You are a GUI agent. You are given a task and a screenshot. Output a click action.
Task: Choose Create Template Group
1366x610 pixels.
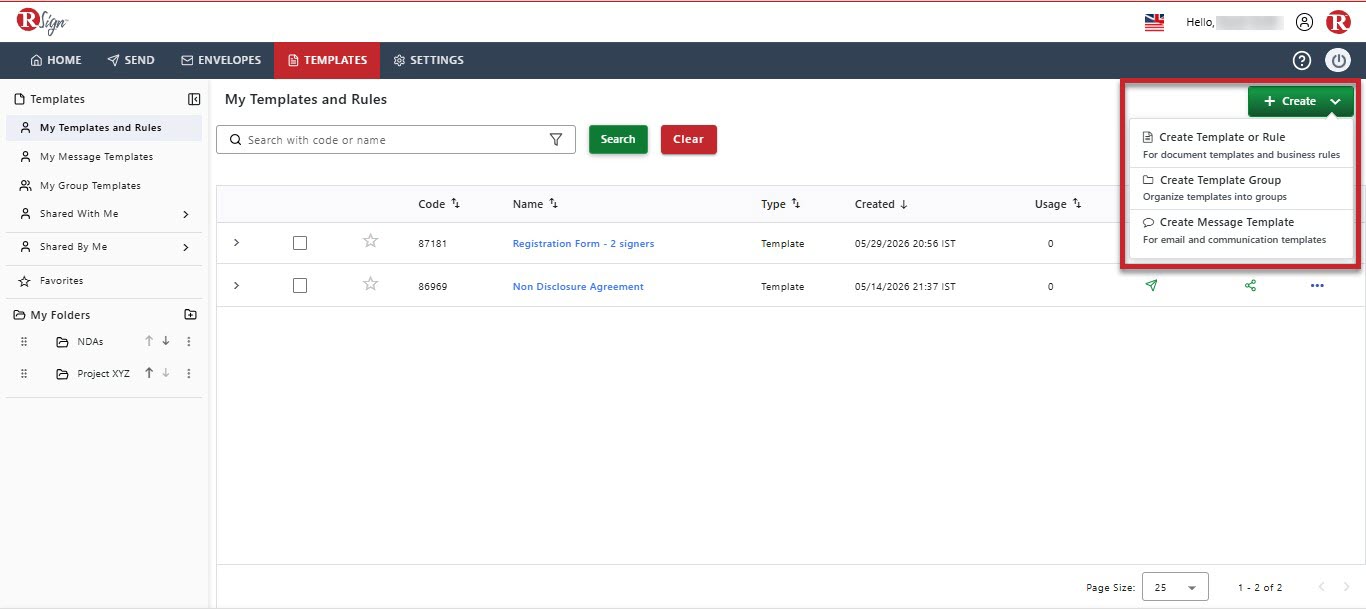(1242, 188)
